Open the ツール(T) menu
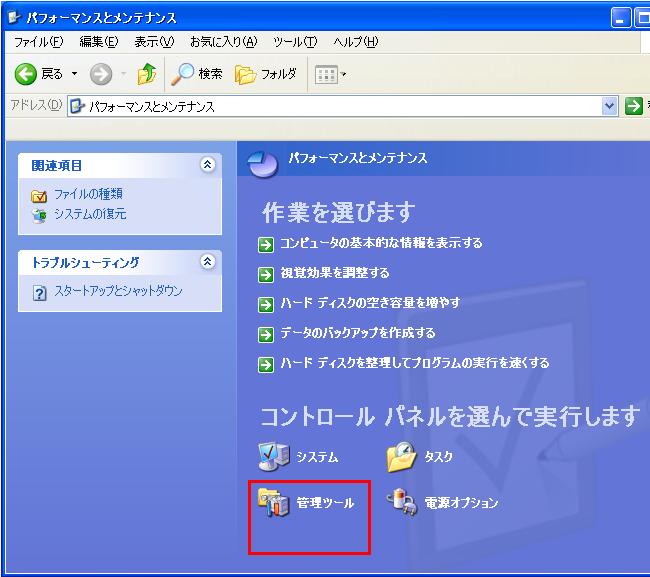This screenshot has height=577, width=650. point(295,42)
